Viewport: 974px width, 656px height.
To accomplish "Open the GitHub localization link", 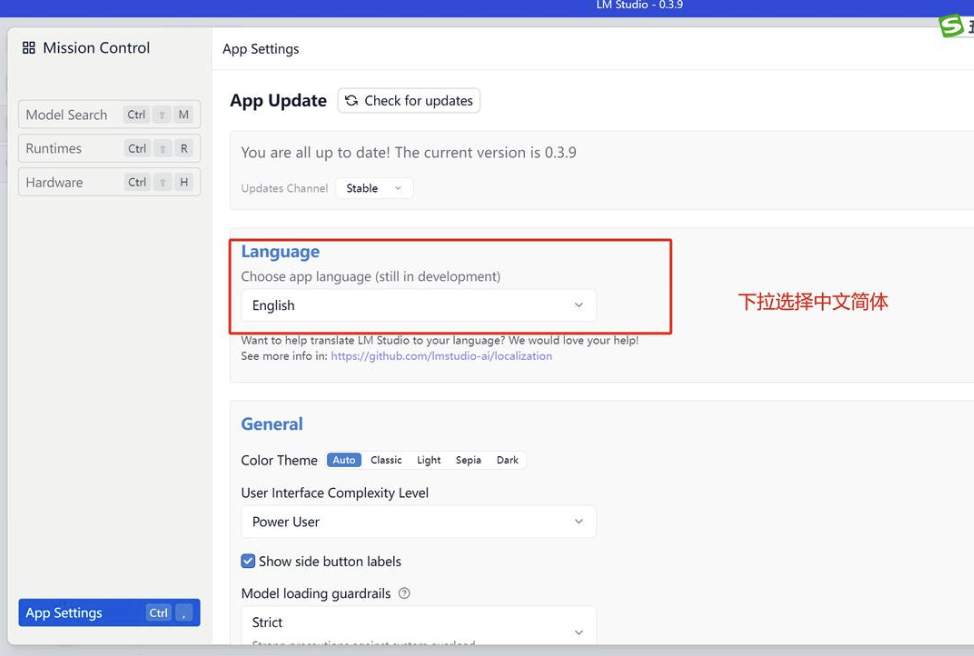I will (441, 356).
